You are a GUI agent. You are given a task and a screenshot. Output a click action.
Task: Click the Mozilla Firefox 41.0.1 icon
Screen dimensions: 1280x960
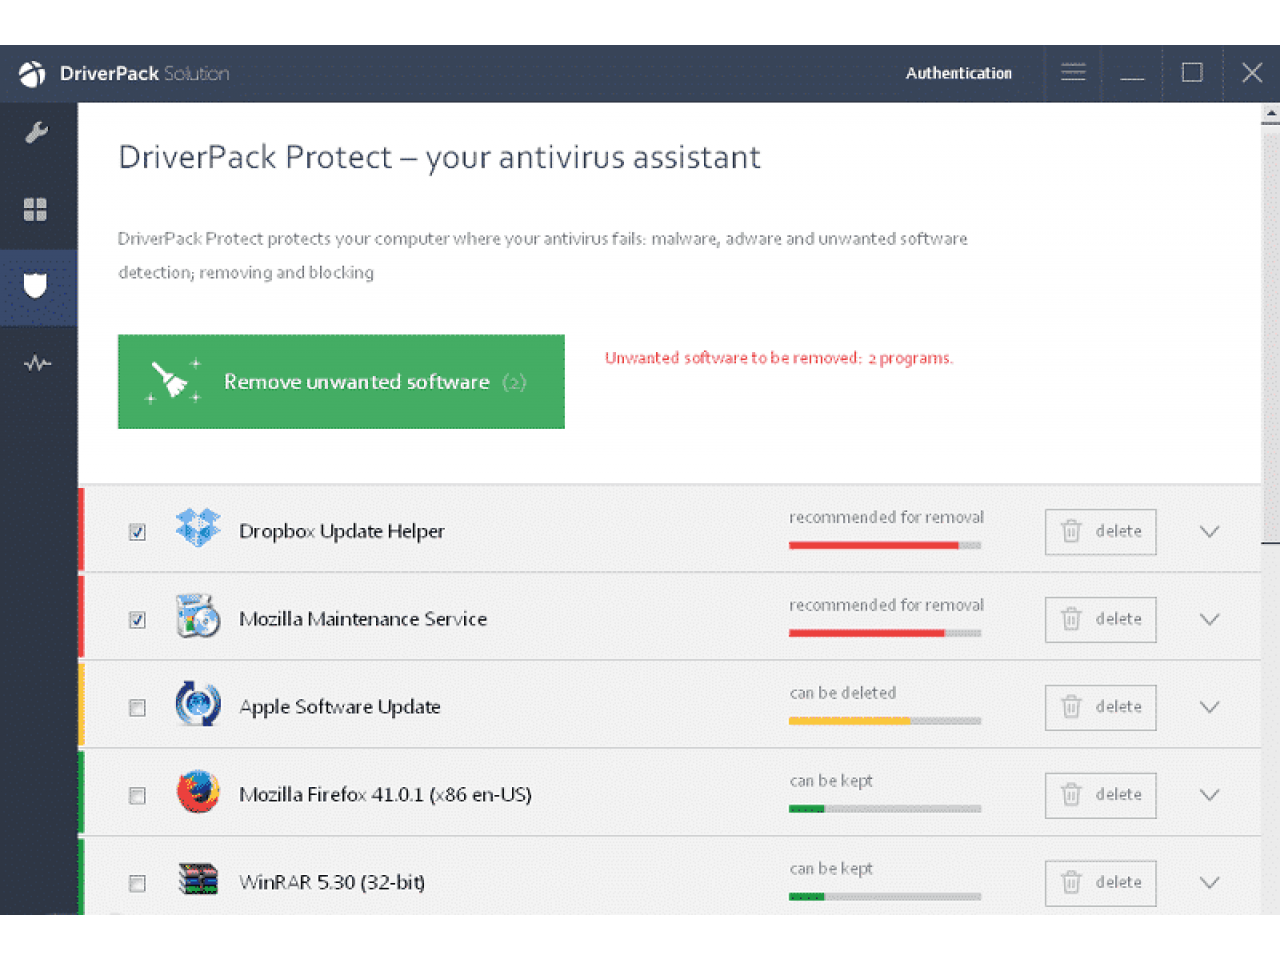198,792
